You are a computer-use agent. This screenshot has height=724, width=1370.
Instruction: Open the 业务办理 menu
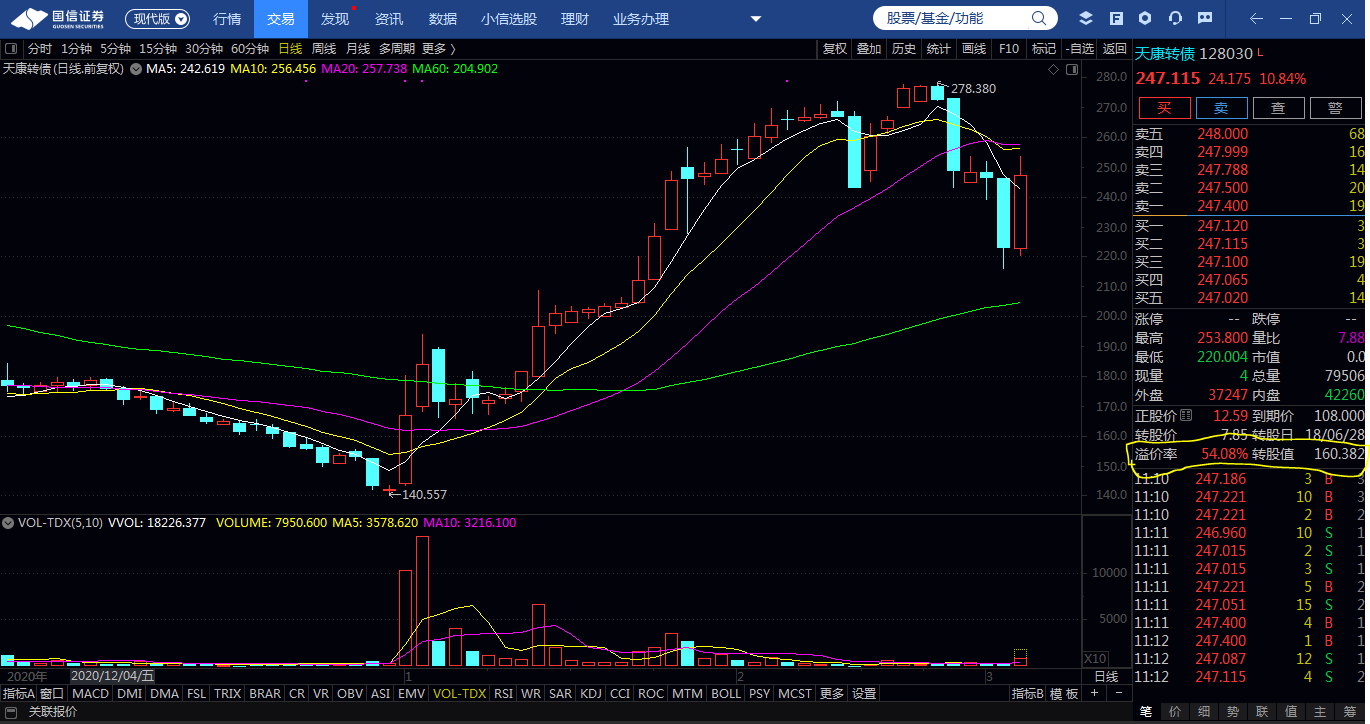click(x=641, y=19)
